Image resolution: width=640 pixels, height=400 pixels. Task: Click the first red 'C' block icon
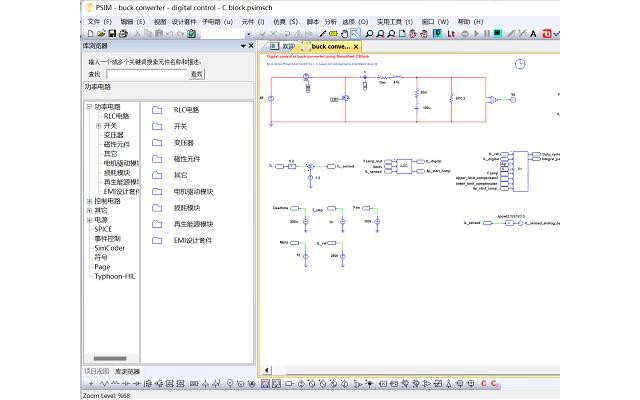pyautogui.click(x=484, y=383)
